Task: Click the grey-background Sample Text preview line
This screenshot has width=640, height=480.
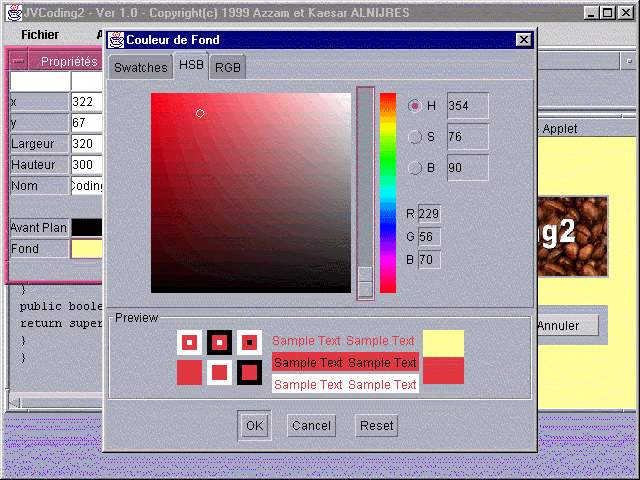Action: pos(343,341)
